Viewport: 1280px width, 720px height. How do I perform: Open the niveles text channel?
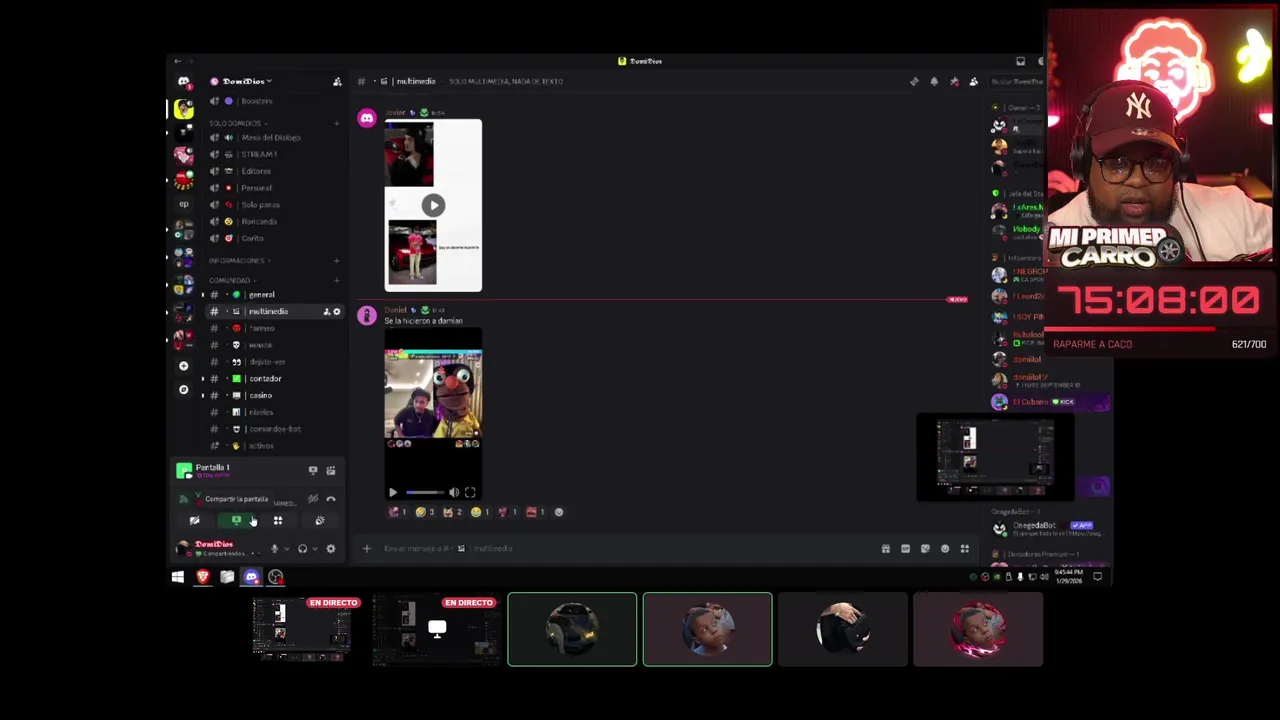[x=272, y=412]
